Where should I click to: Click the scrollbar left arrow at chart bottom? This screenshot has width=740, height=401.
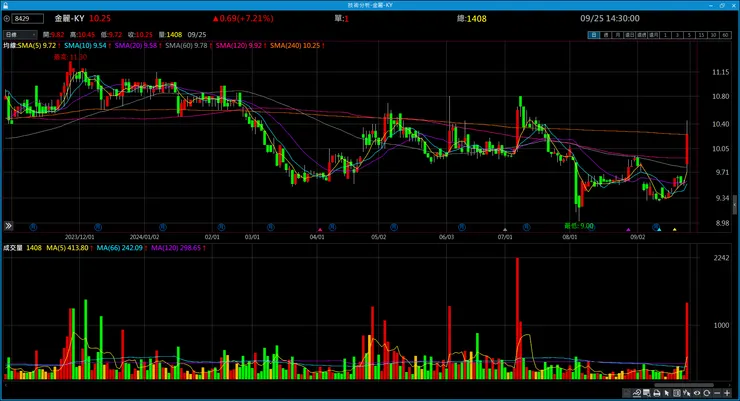click(x=6, y=385)
